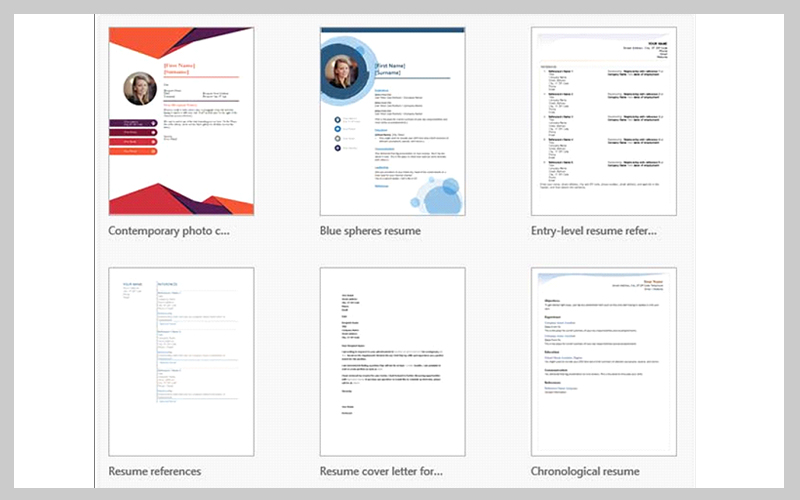This screenshot has width=800, height=500.
Task: Click the "Contemporary photo c..." caption
Action: point(169,231)
